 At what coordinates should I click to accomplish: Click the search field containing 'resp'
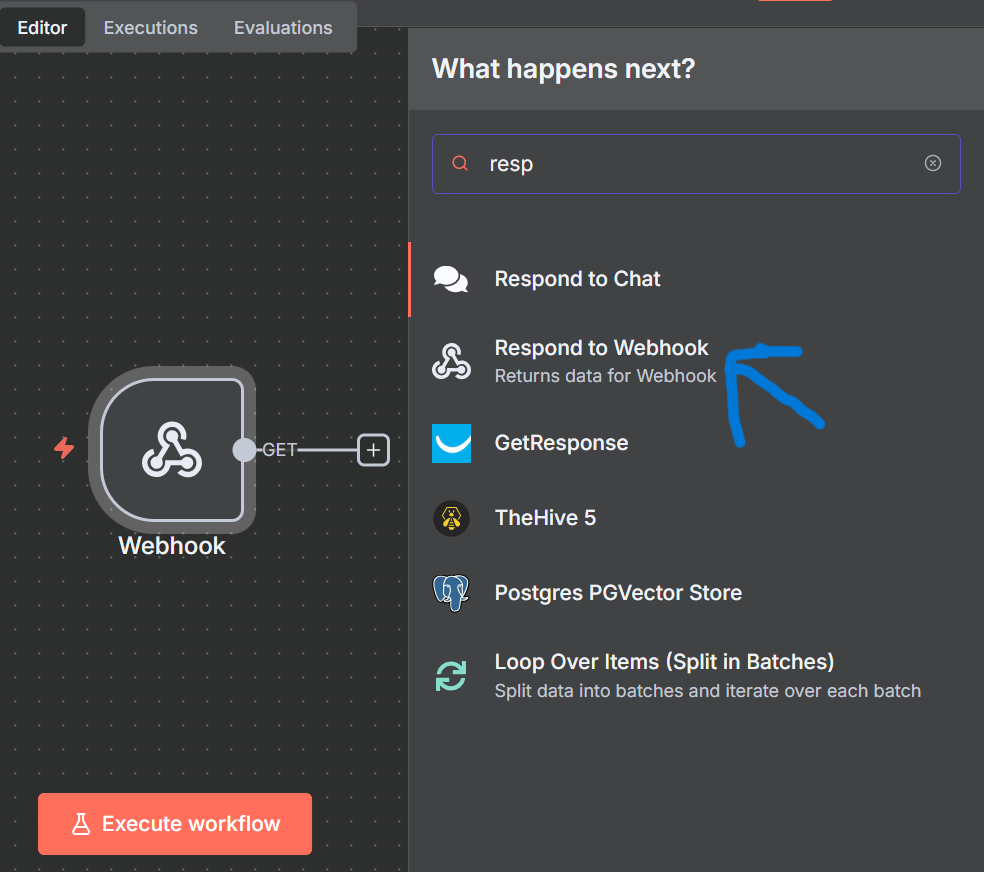point(696,164)
